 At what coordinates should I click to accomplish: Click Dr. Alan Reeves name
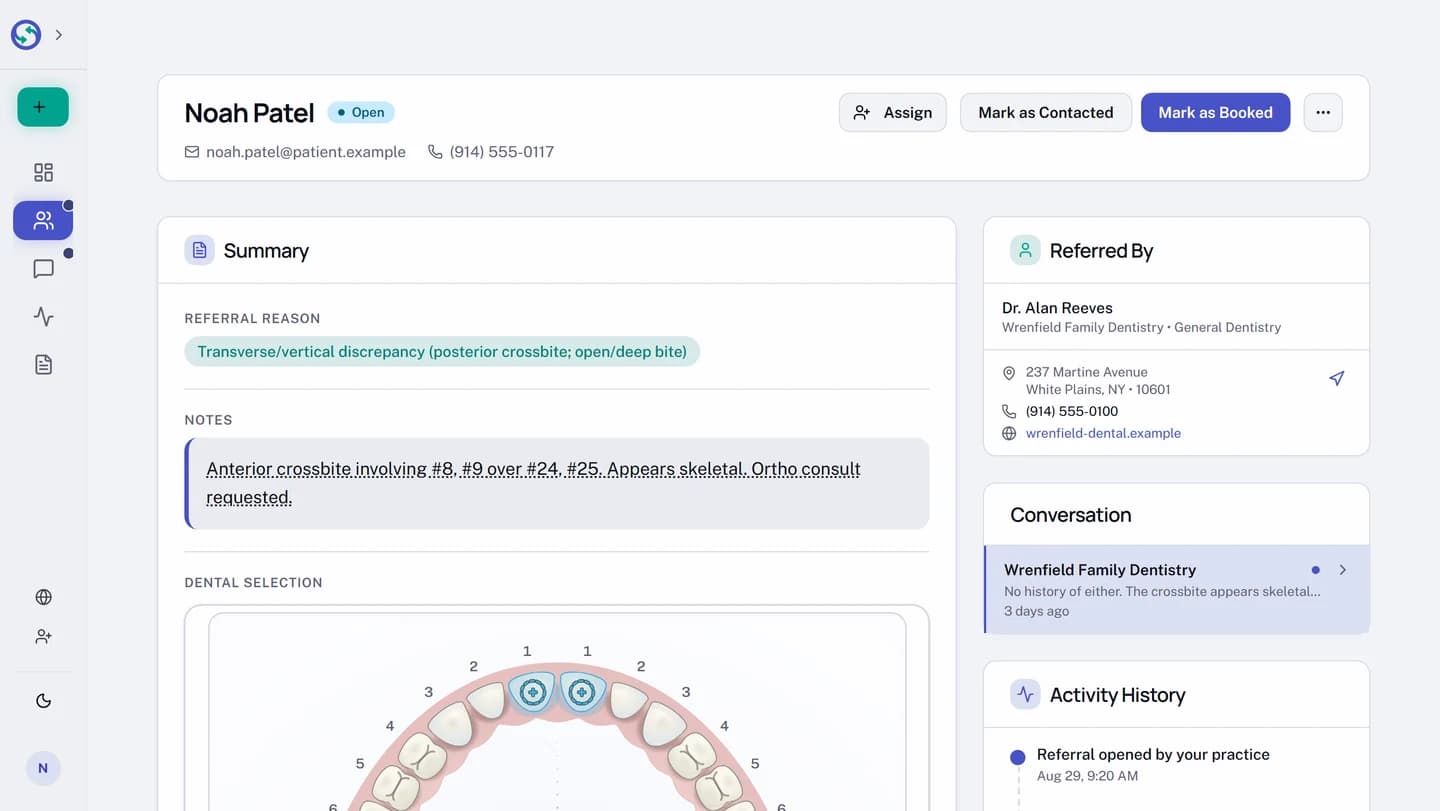1057,308
